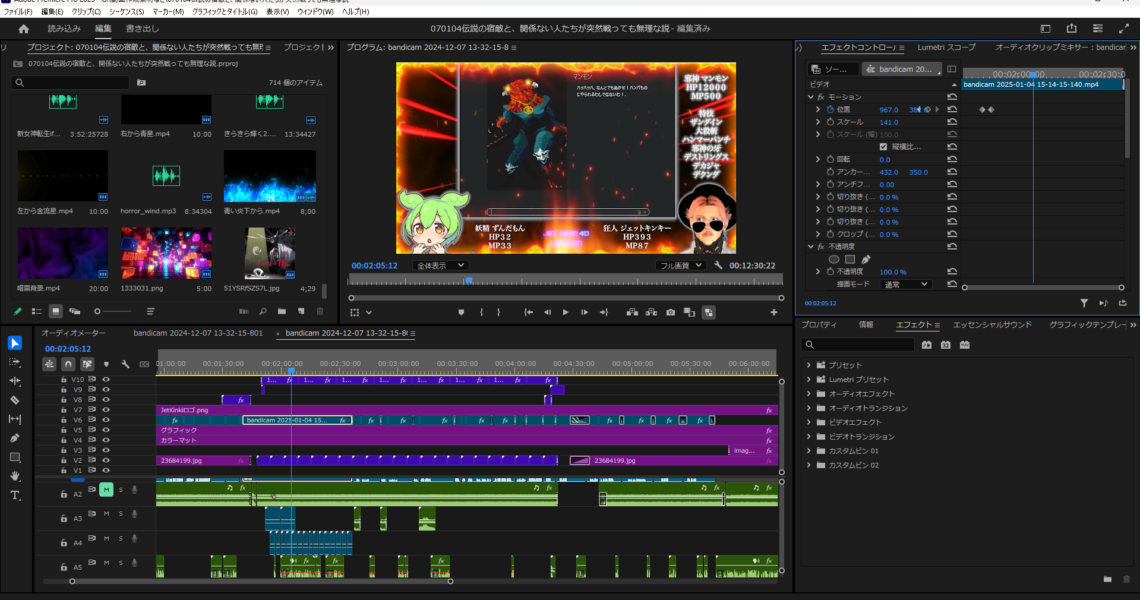Expand the 回転 property
The height and width of the screenshot is (600, 1140).
[818, 159]
